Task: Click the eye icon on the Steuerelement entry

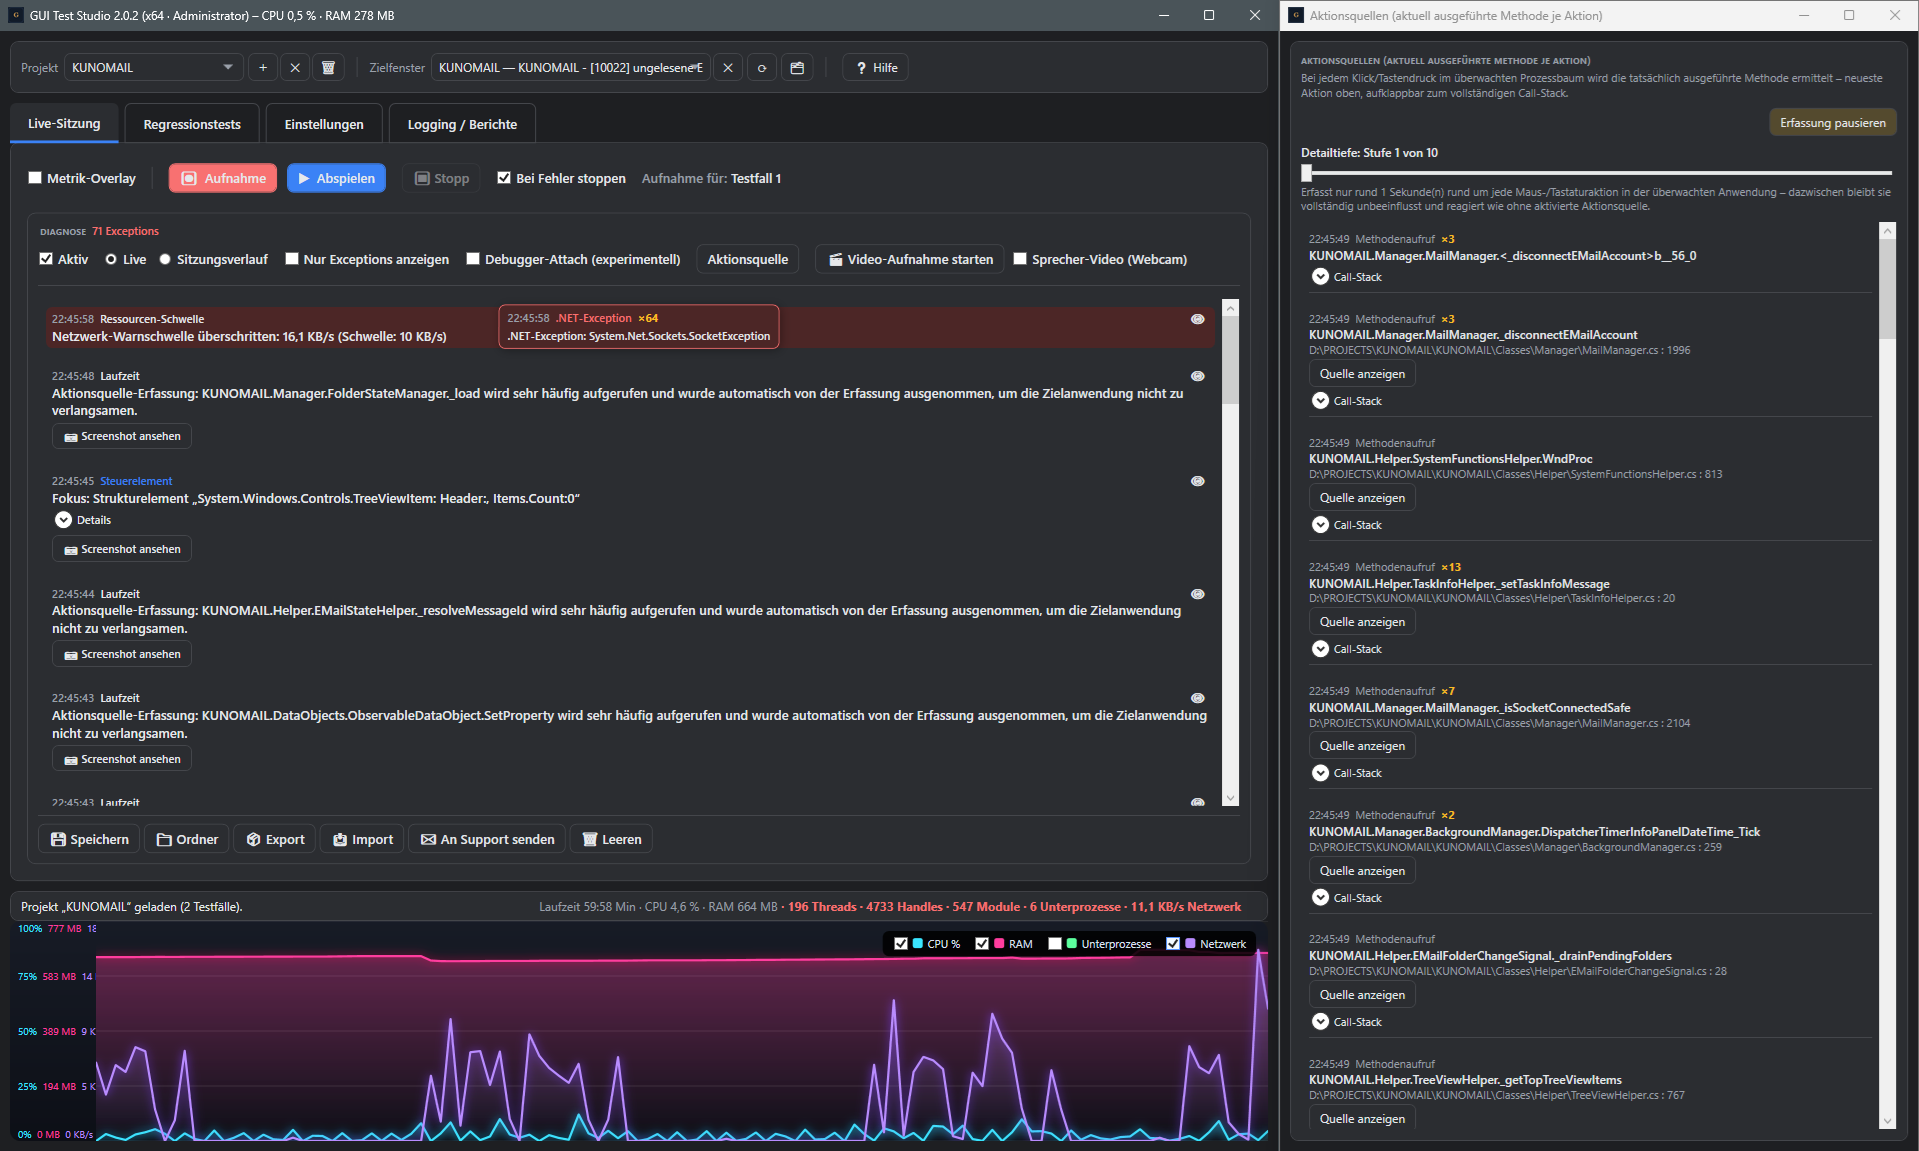Action: tap(1197, 481)
